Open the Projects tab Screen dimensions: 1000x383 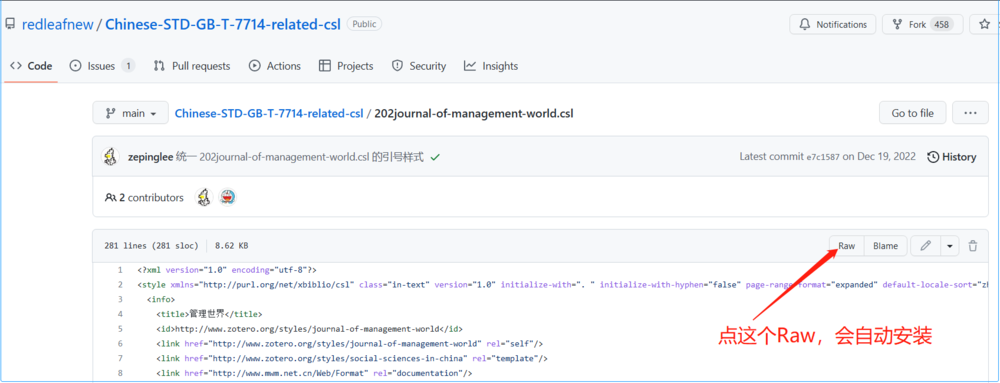coord(346,66)
